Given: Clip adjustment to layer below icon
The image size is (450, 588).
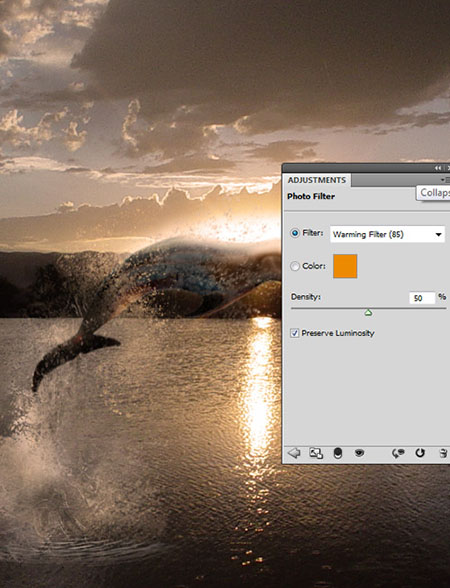Looking at the screenshot, I should point(338,453).
